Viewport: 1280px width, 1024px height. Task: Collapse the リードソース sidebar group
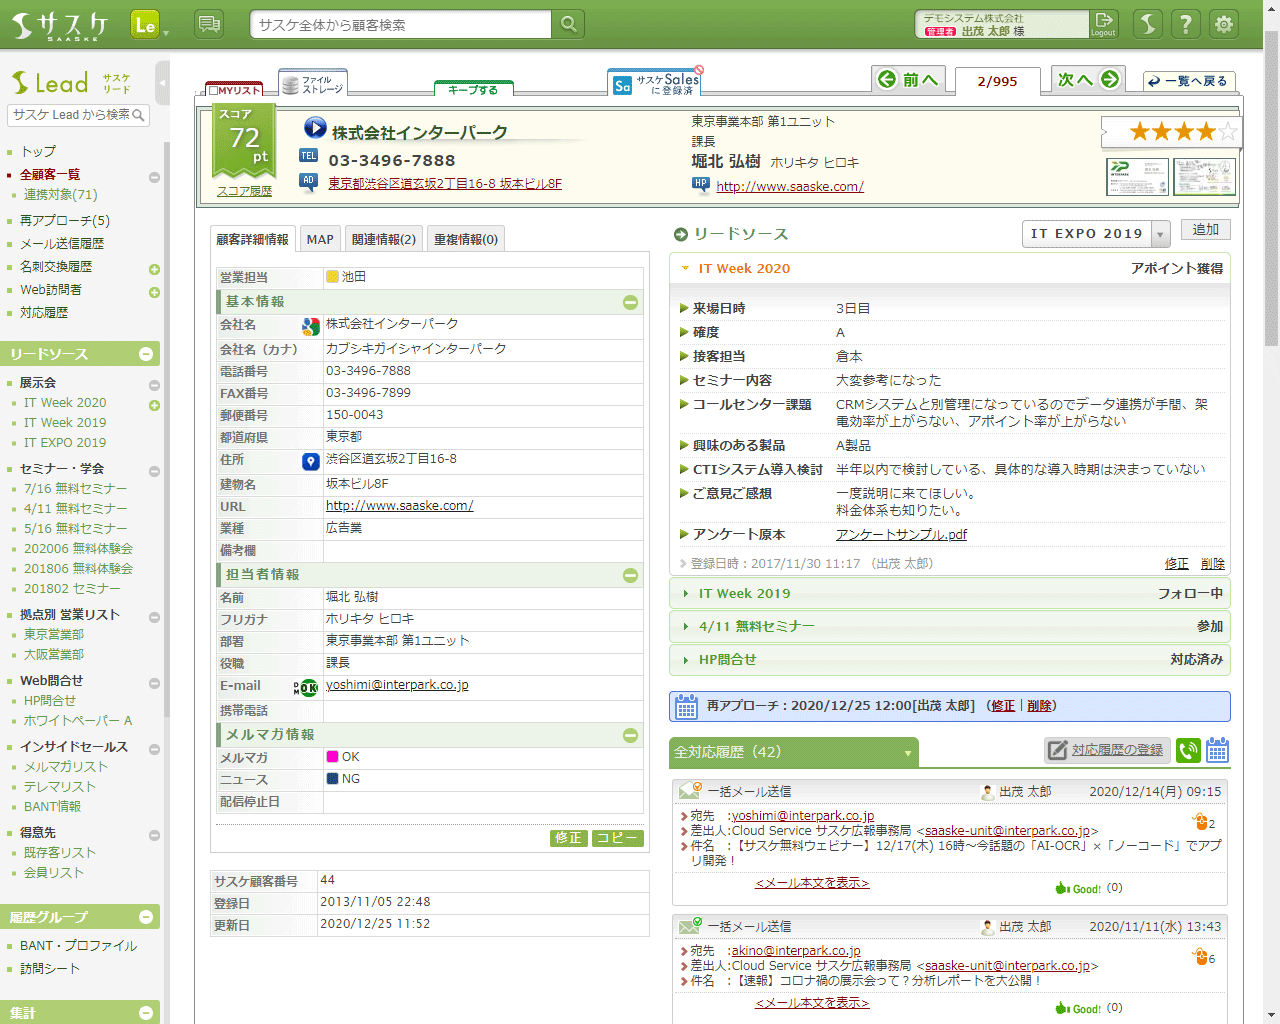click(146, 354)
